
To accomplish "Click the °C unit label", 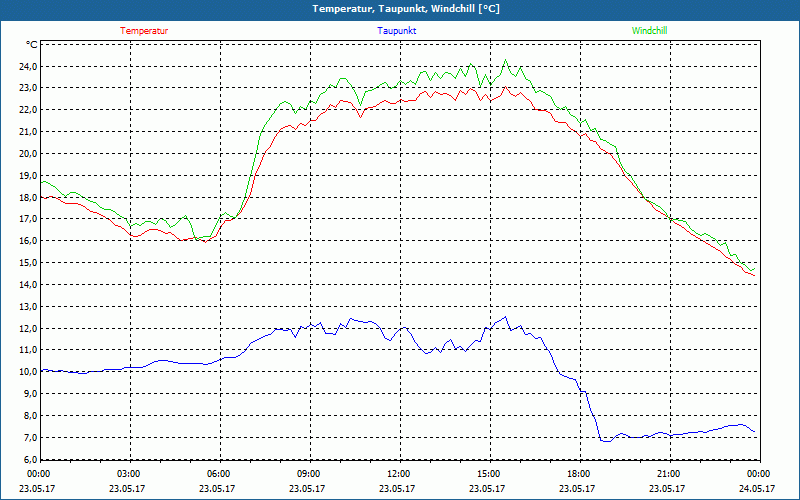I will (x=32, y=45).
